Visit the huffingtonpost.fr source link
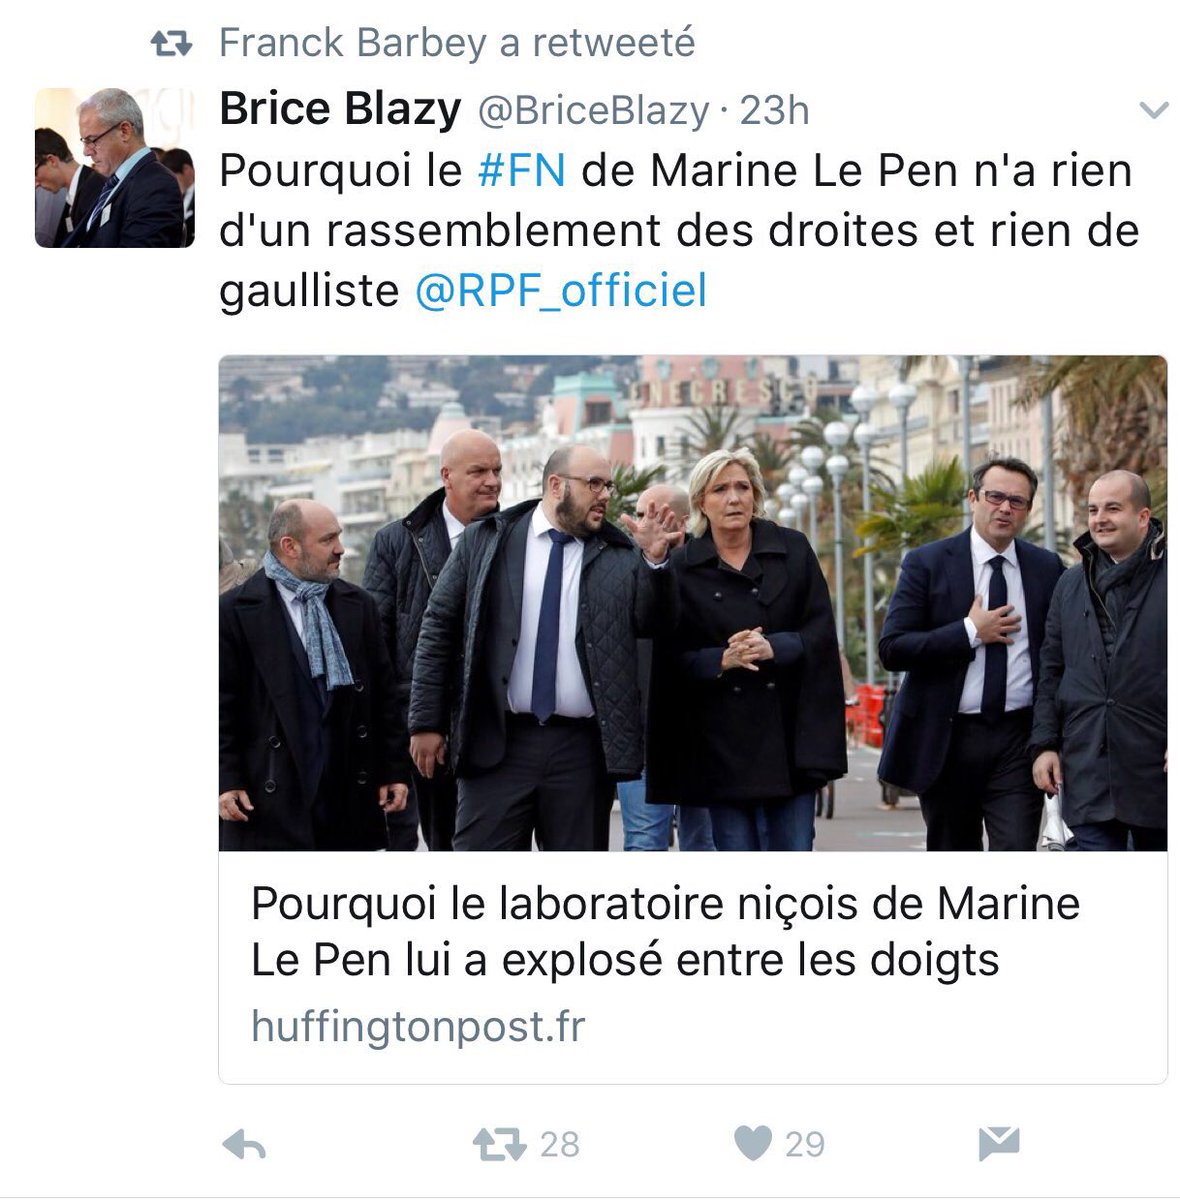 418,1027
